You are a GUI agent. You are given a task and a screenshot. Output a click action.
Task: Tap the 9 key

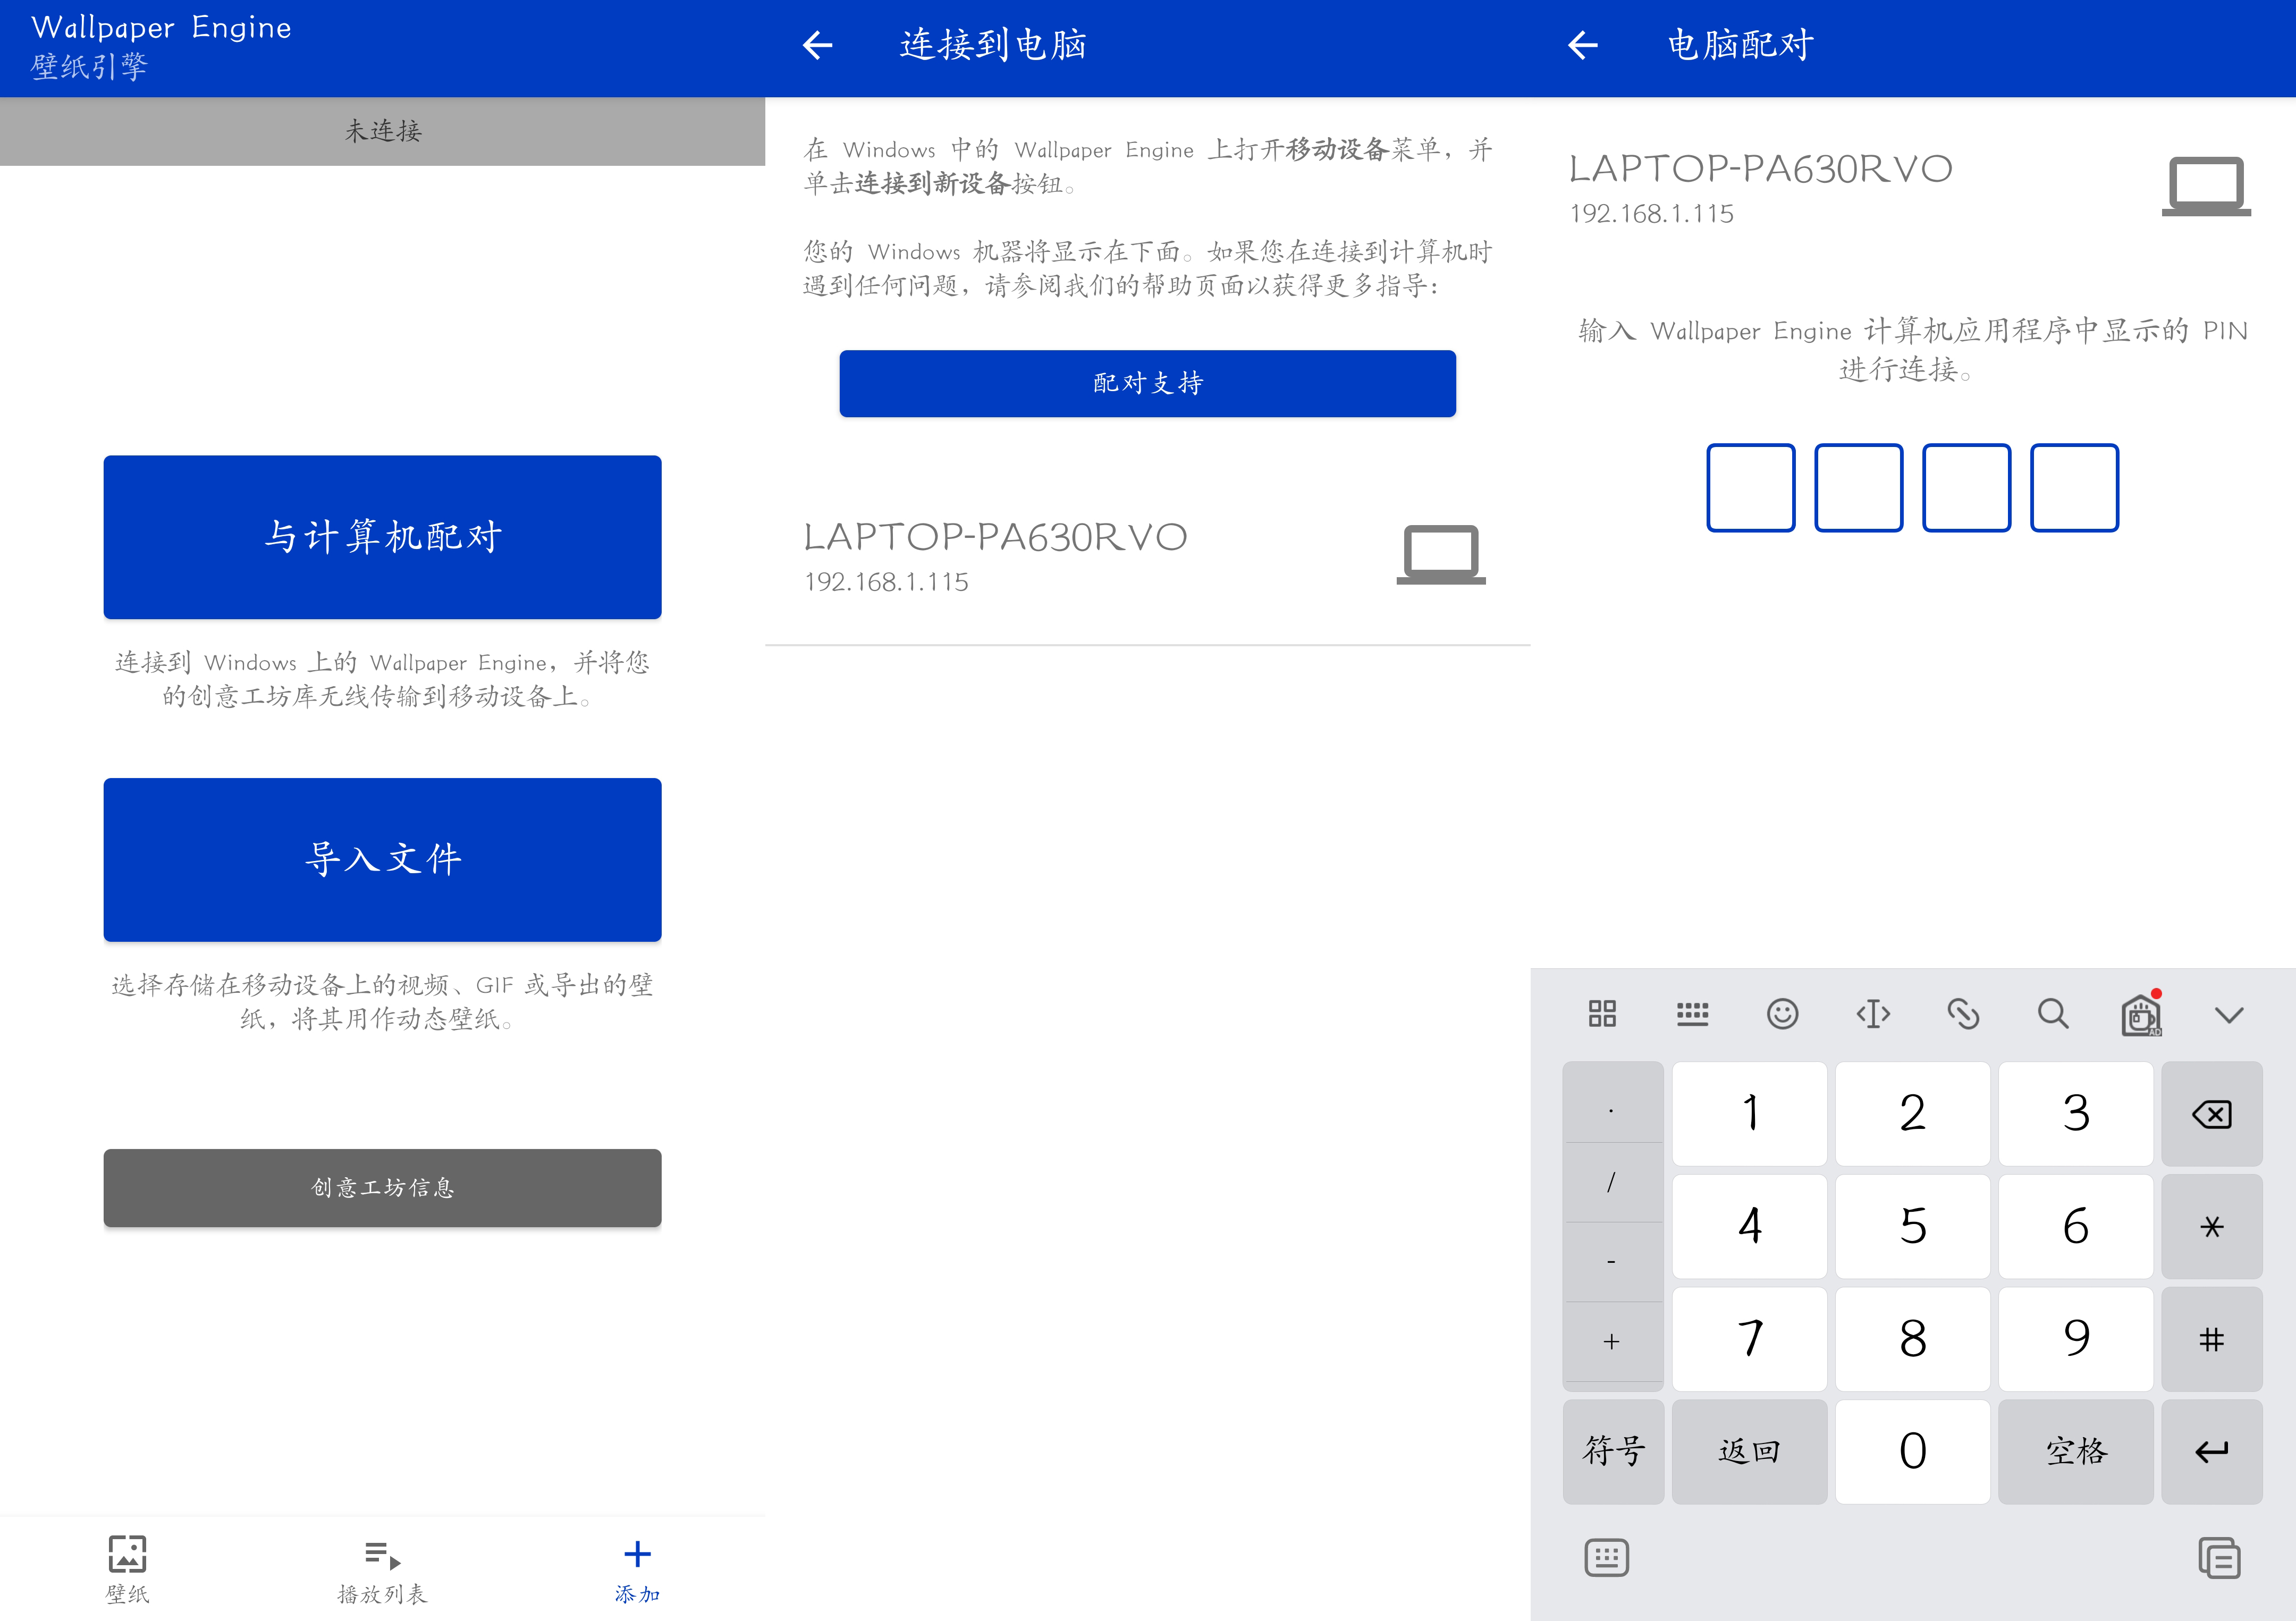tap(2075, 1339)
